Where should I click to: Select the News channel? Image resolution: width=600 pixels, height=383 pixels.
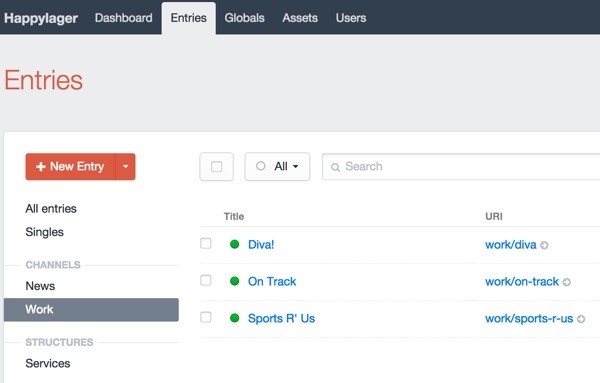click(40, 286)
